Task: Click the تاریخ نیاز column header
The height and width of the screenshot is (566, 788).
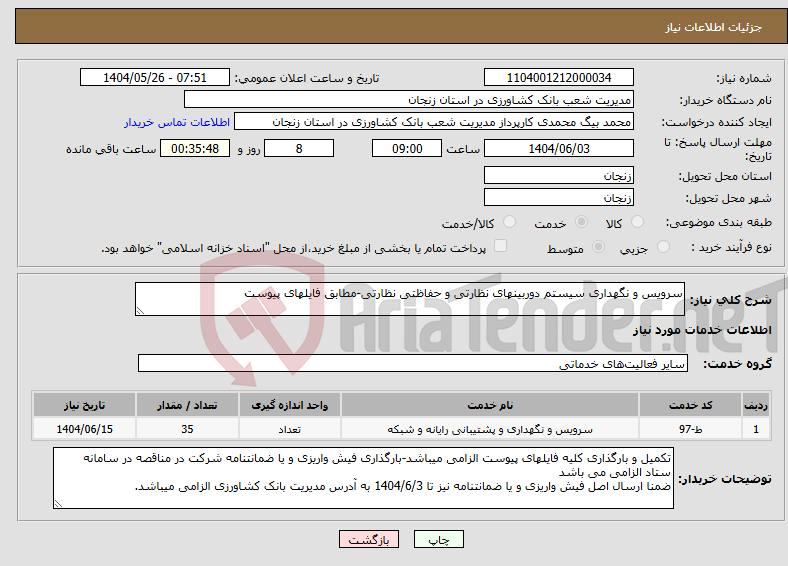Action: [x=84, y=405]
